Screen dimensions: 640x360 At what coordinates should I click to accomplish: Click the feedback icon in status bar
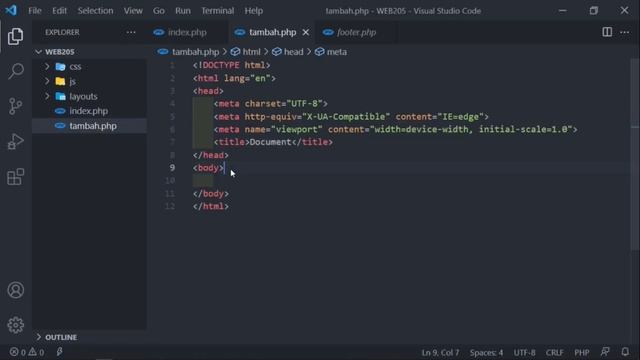(605, 351)
